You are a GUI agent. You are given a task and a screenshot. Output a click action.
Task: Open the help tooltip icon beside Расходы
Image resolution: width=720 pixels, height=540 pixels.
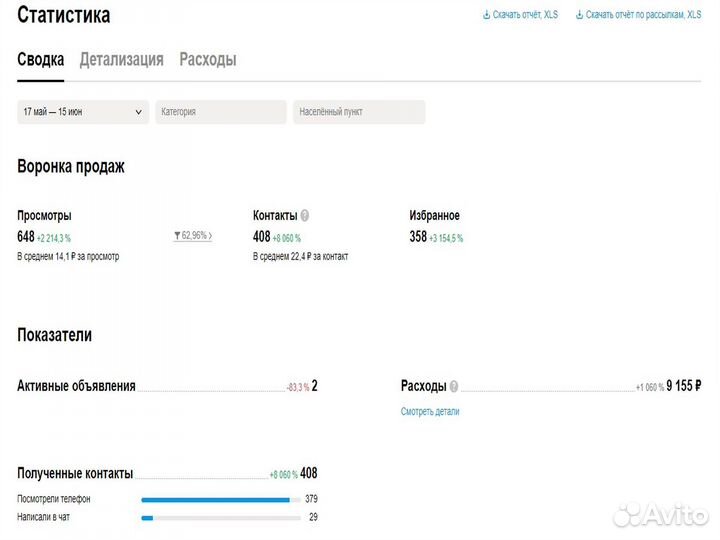coord(454,386)
